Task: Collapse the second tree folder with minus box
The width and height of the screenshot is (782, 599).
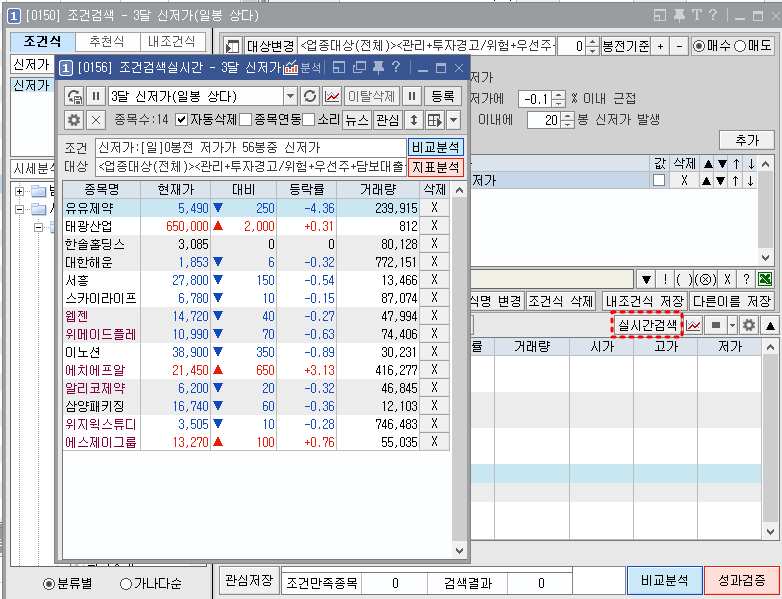Action: coord(19,209)
